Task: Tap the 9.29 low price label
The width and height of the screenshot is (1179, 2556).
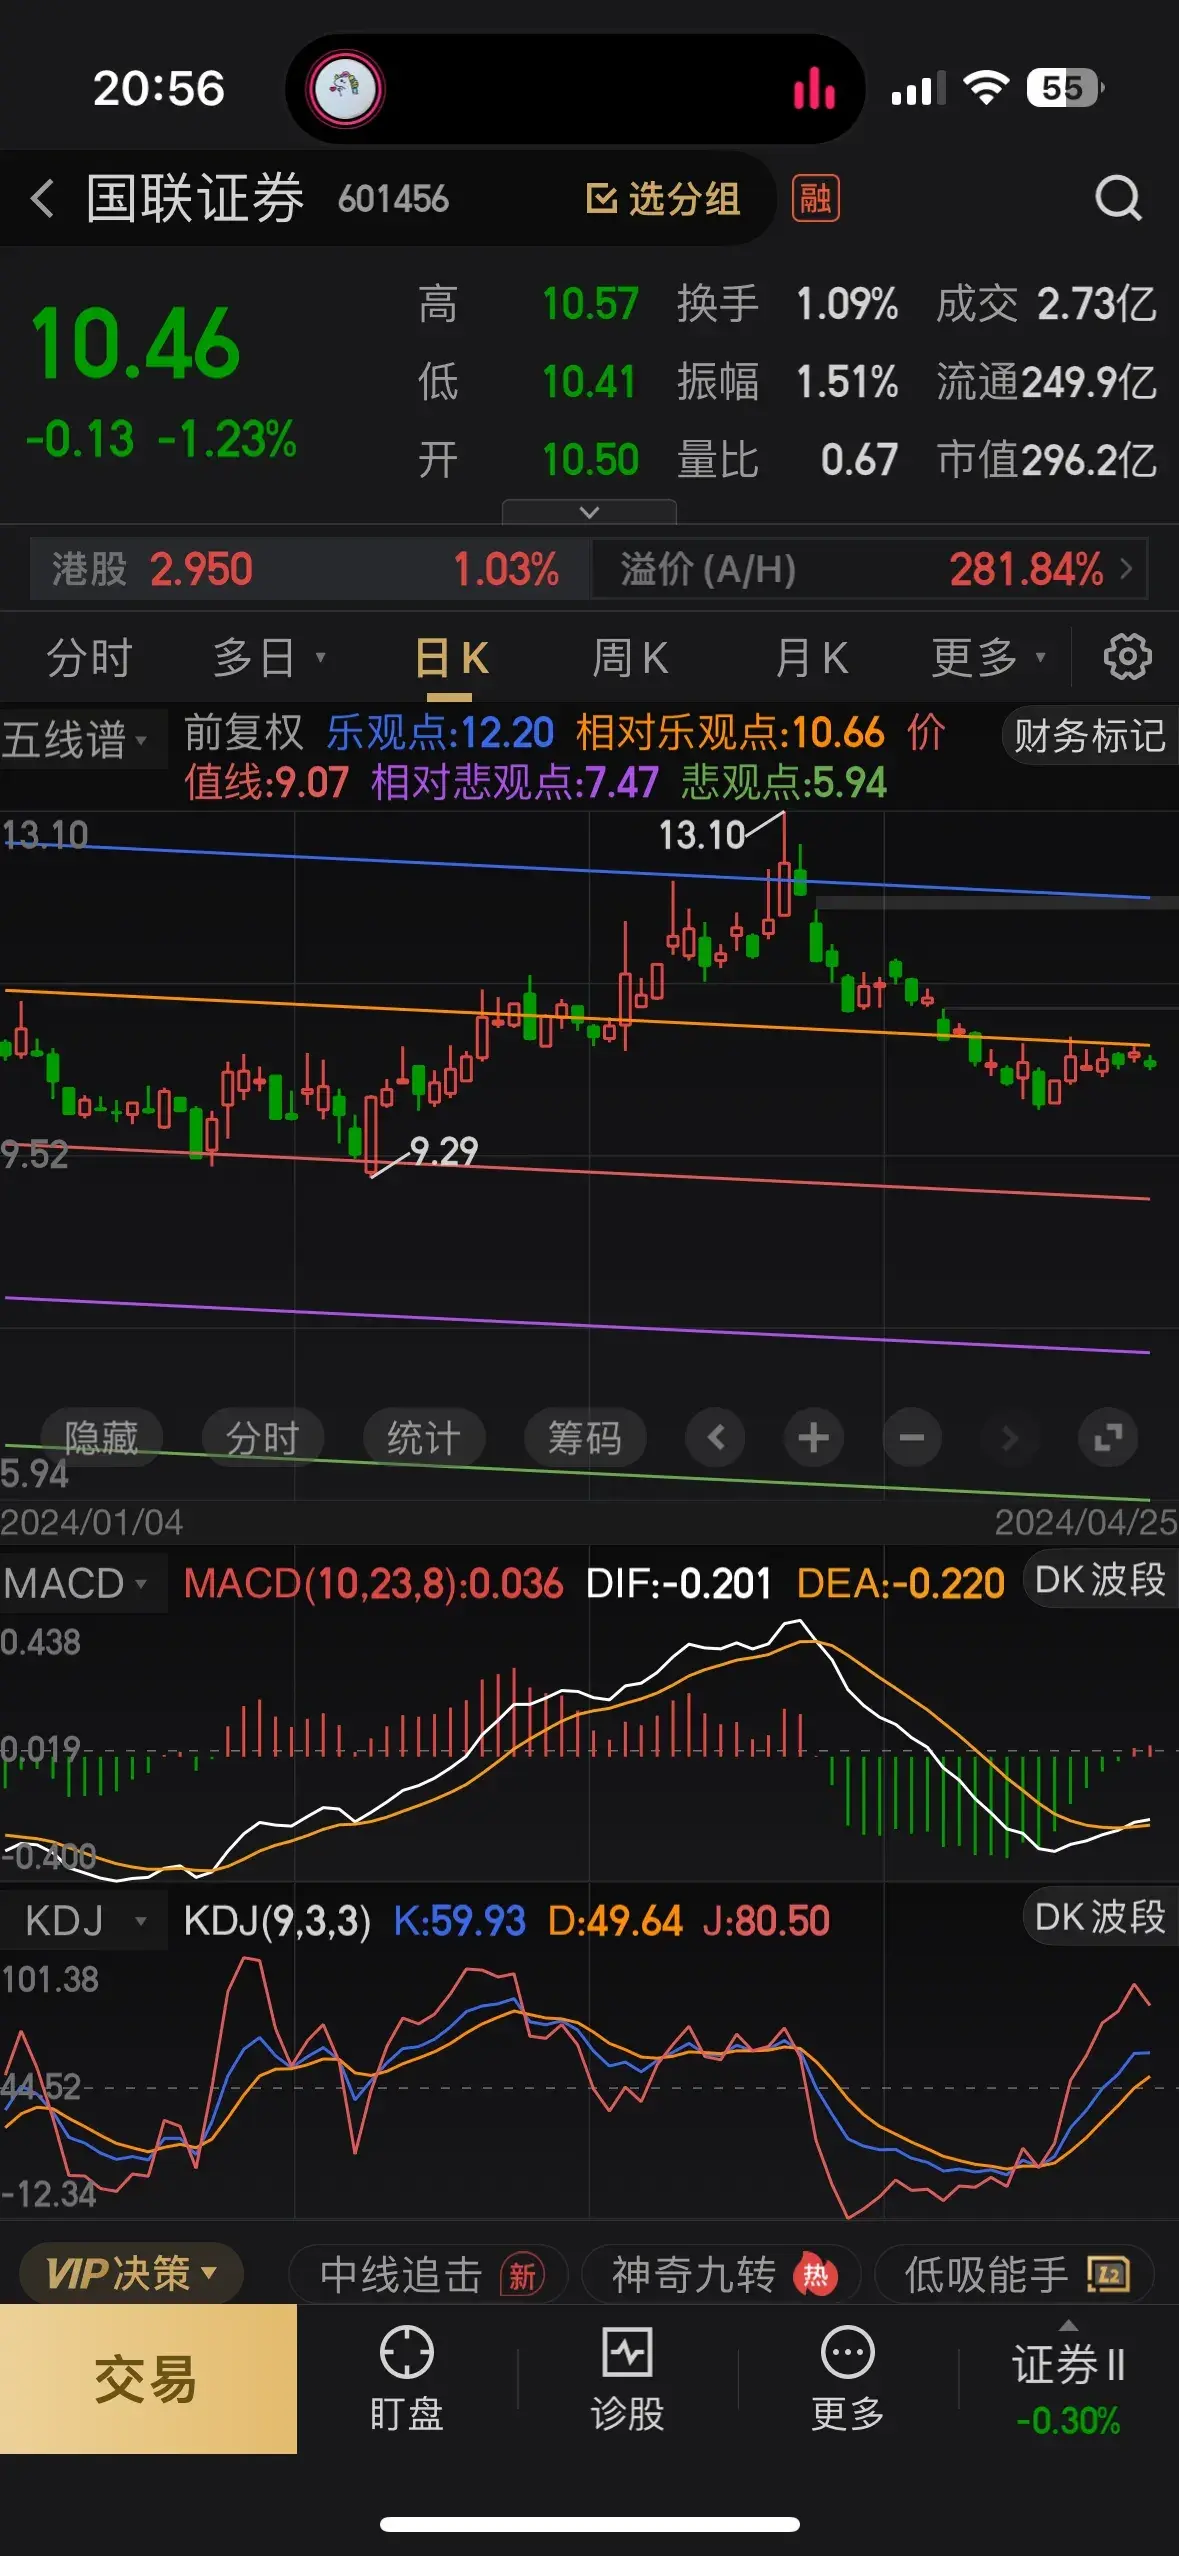Action: tap(444, 1151)
